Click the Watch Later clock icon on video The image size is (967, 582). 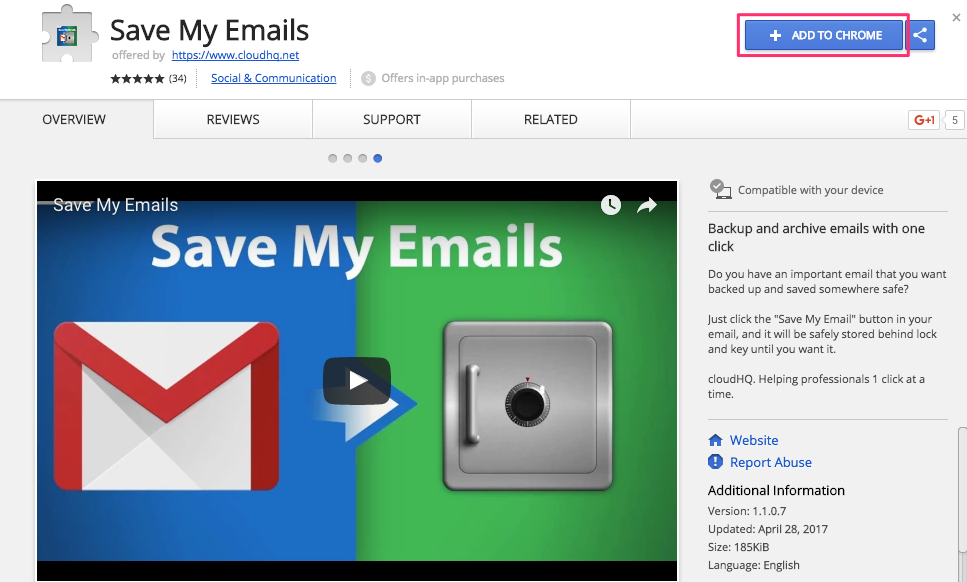(x=611, y=205)
